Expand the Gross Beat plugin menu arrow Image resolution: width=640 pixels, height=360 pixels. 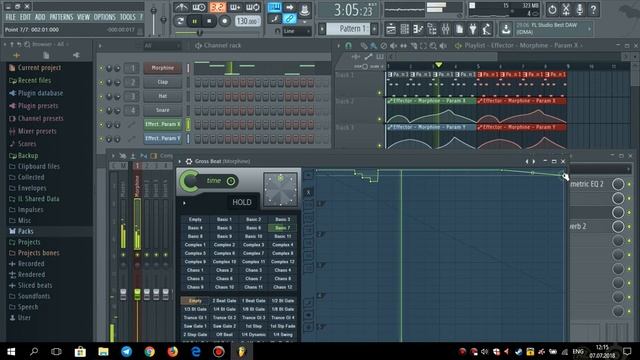pos(180,162)
